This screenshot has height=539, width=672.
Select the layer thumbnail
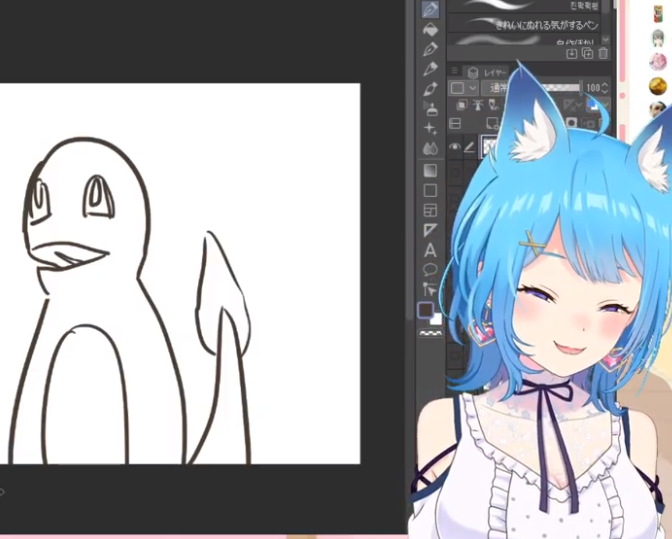[x=489, y=147]
